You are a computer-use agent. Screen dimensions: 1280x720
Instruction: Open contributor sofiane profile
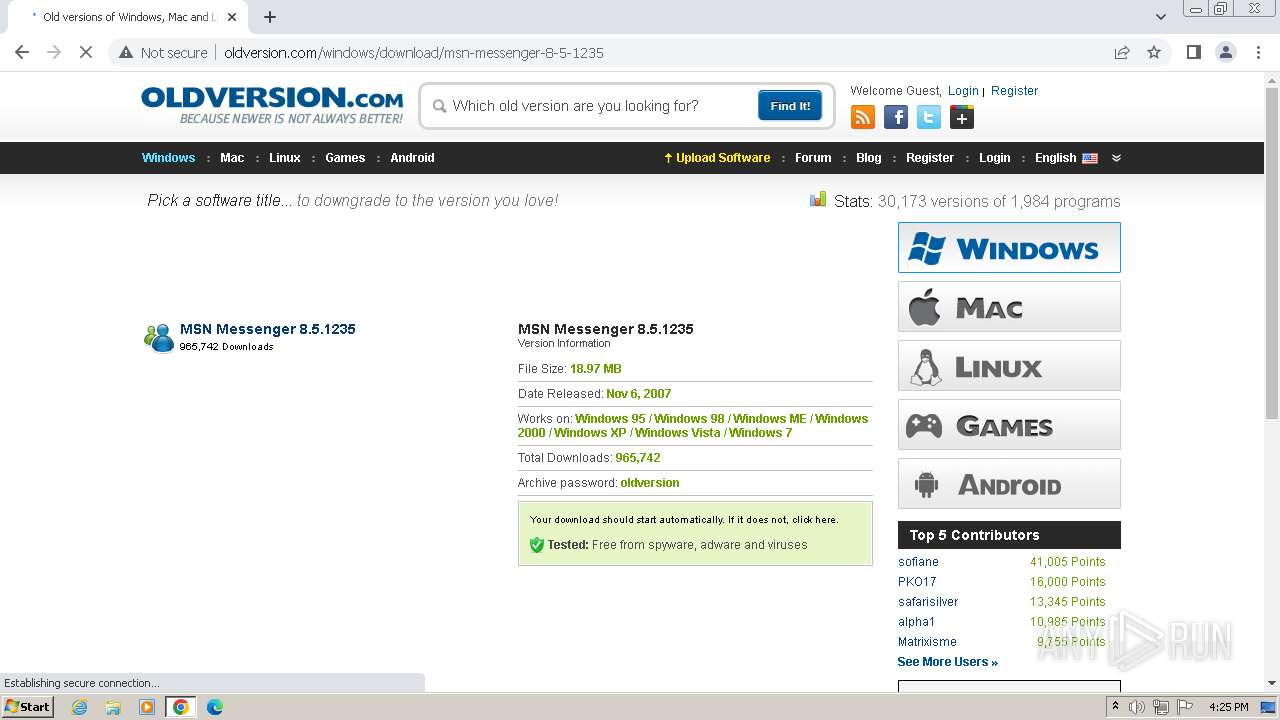pos(918,562)
